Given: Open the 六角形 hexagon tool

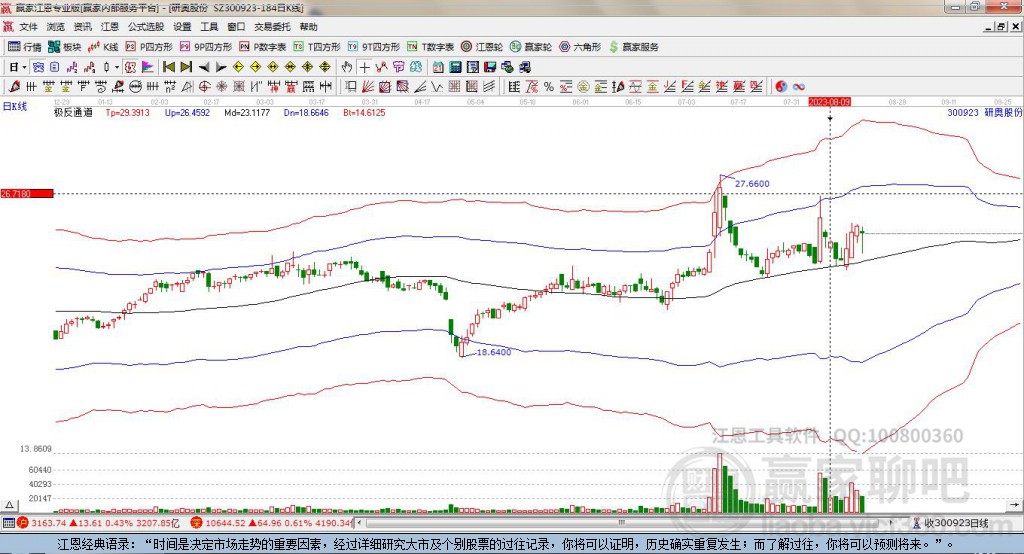Looking at the screenshot, I should [x=579, y=47].
